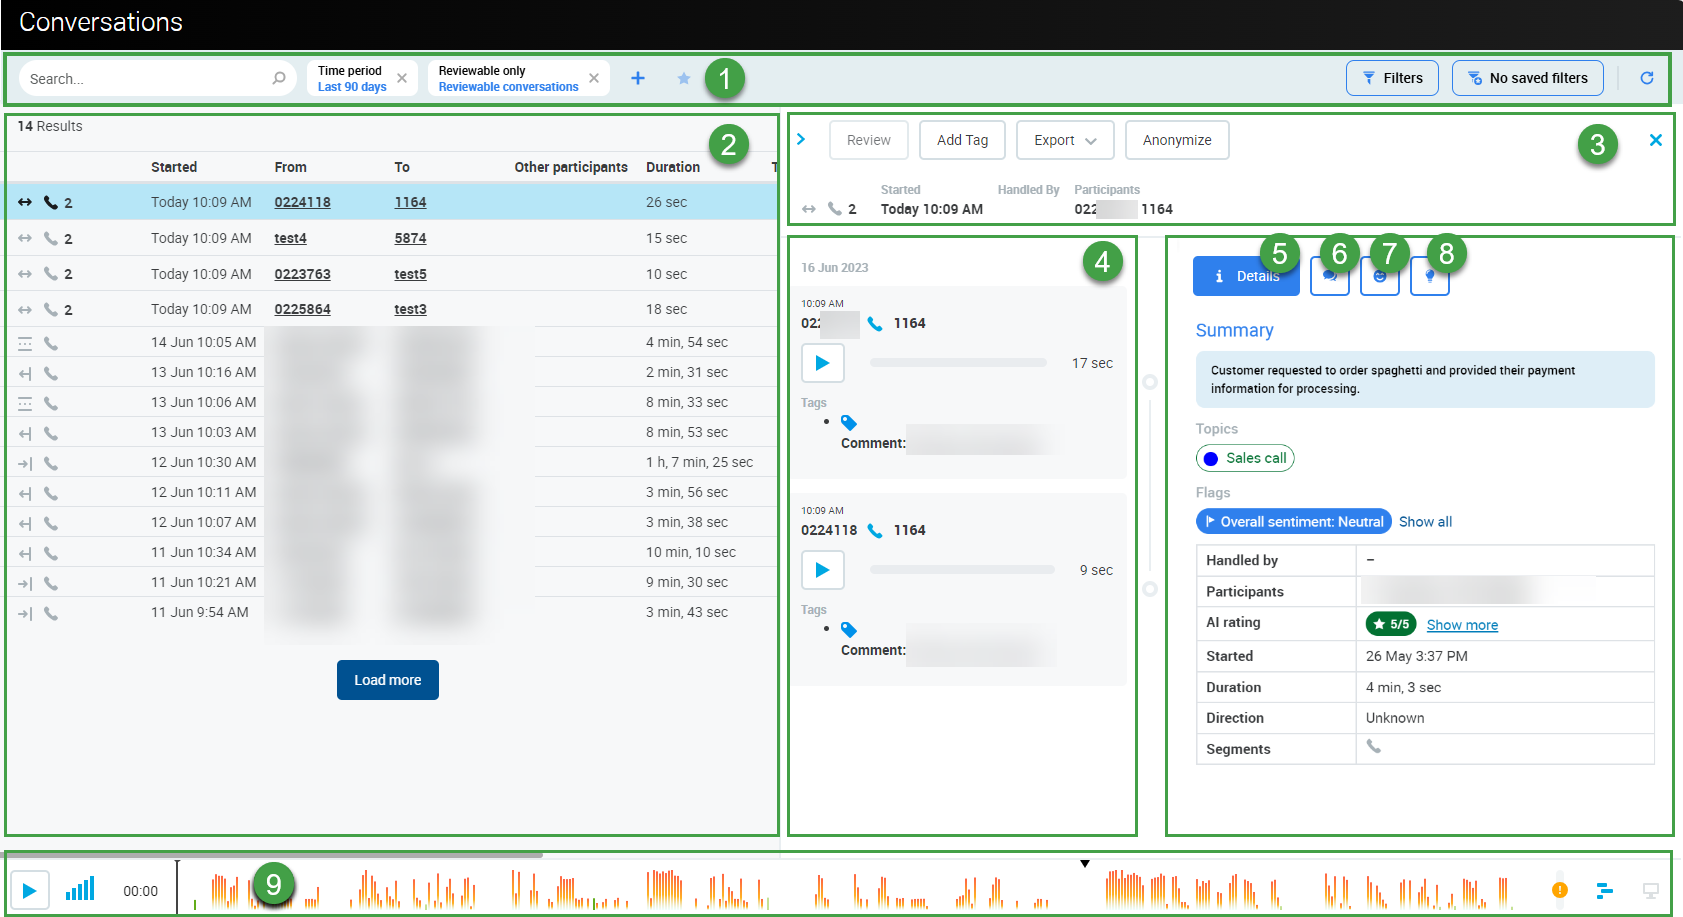
Task: Open the No saved filters dropdown
Action: click(1527, 78)
